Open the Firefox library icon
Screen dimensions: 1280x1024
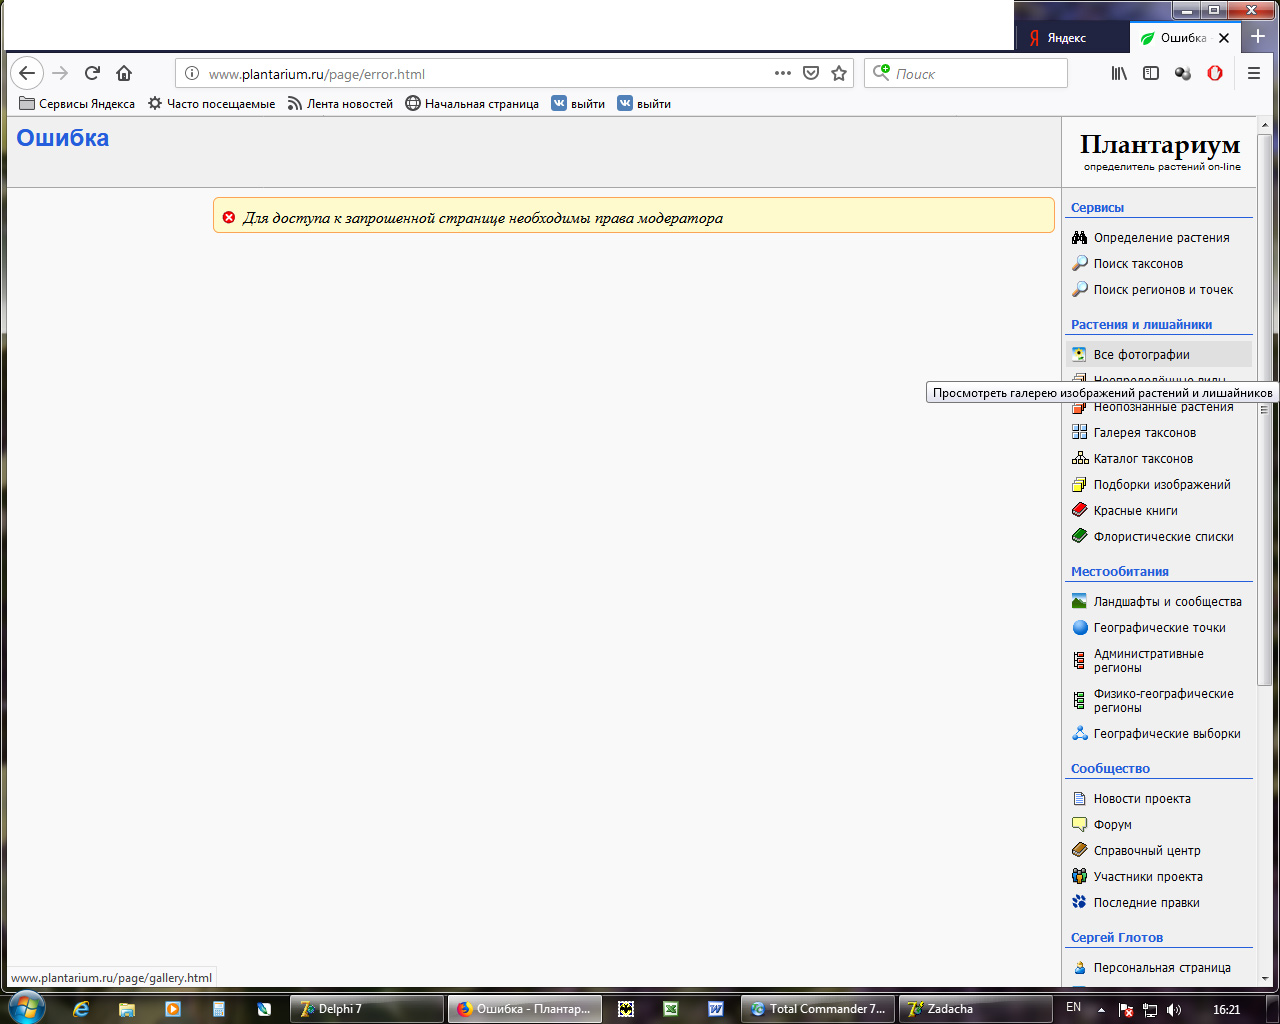1119,73
